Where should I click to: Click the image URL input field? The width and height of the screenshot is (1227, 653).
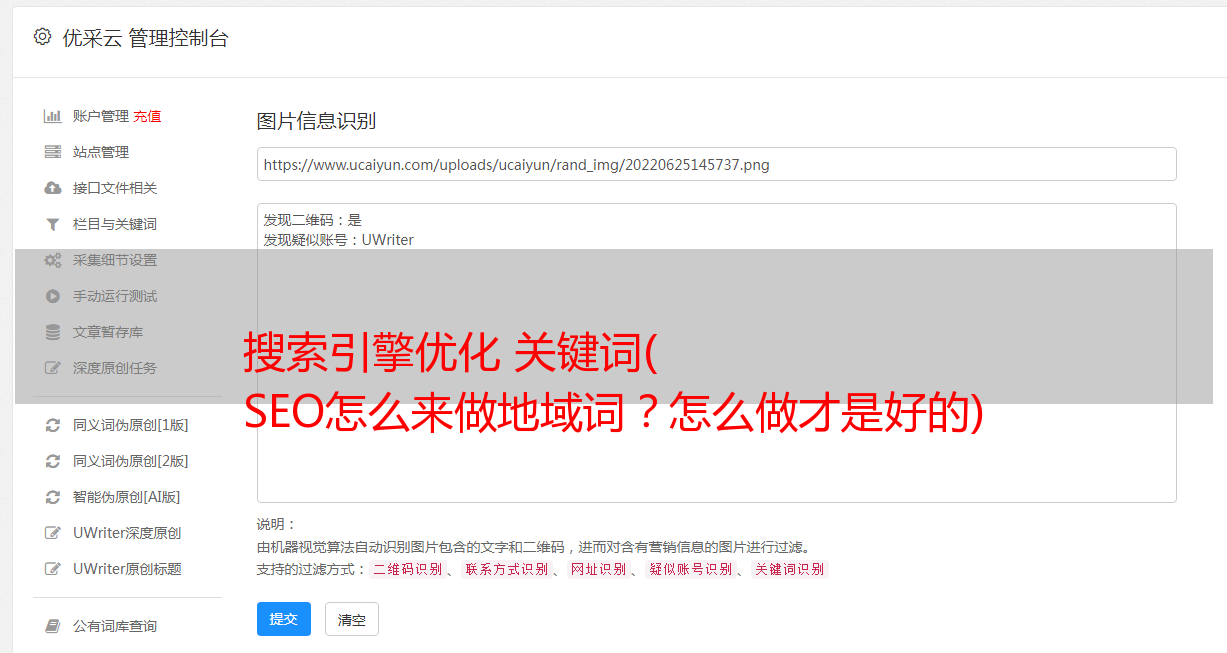coord(716,164)
